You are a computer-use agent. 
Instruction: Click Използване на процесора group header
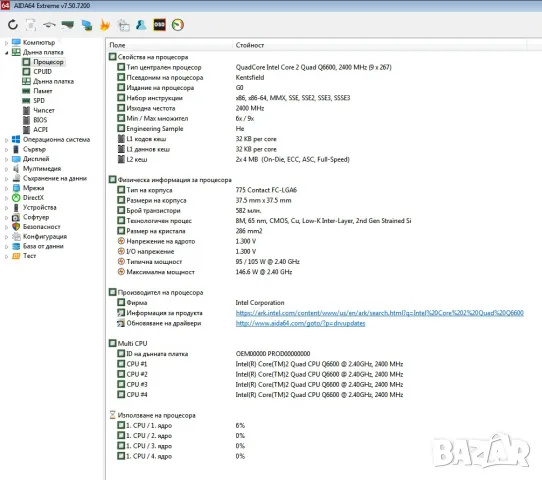(x=152, y=415)
